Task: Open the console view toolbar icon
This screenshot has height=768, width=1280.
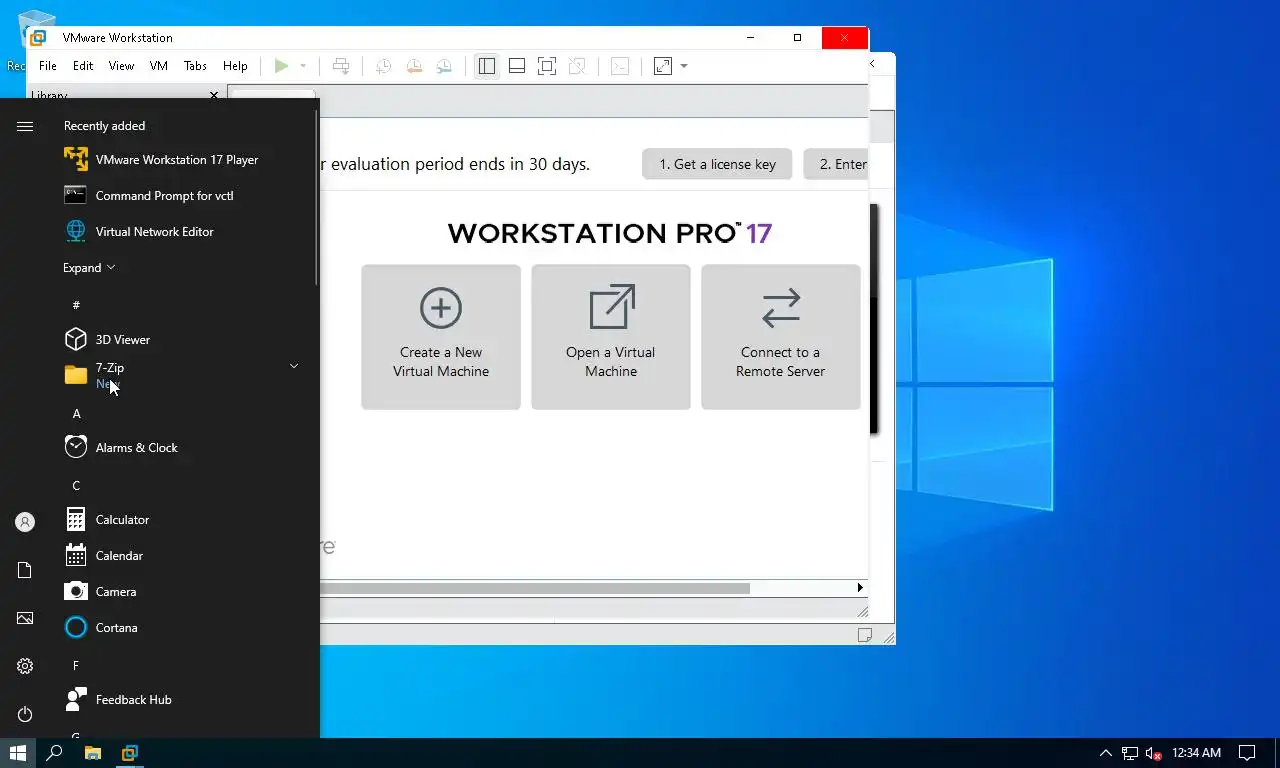Action: pos(620,66)
